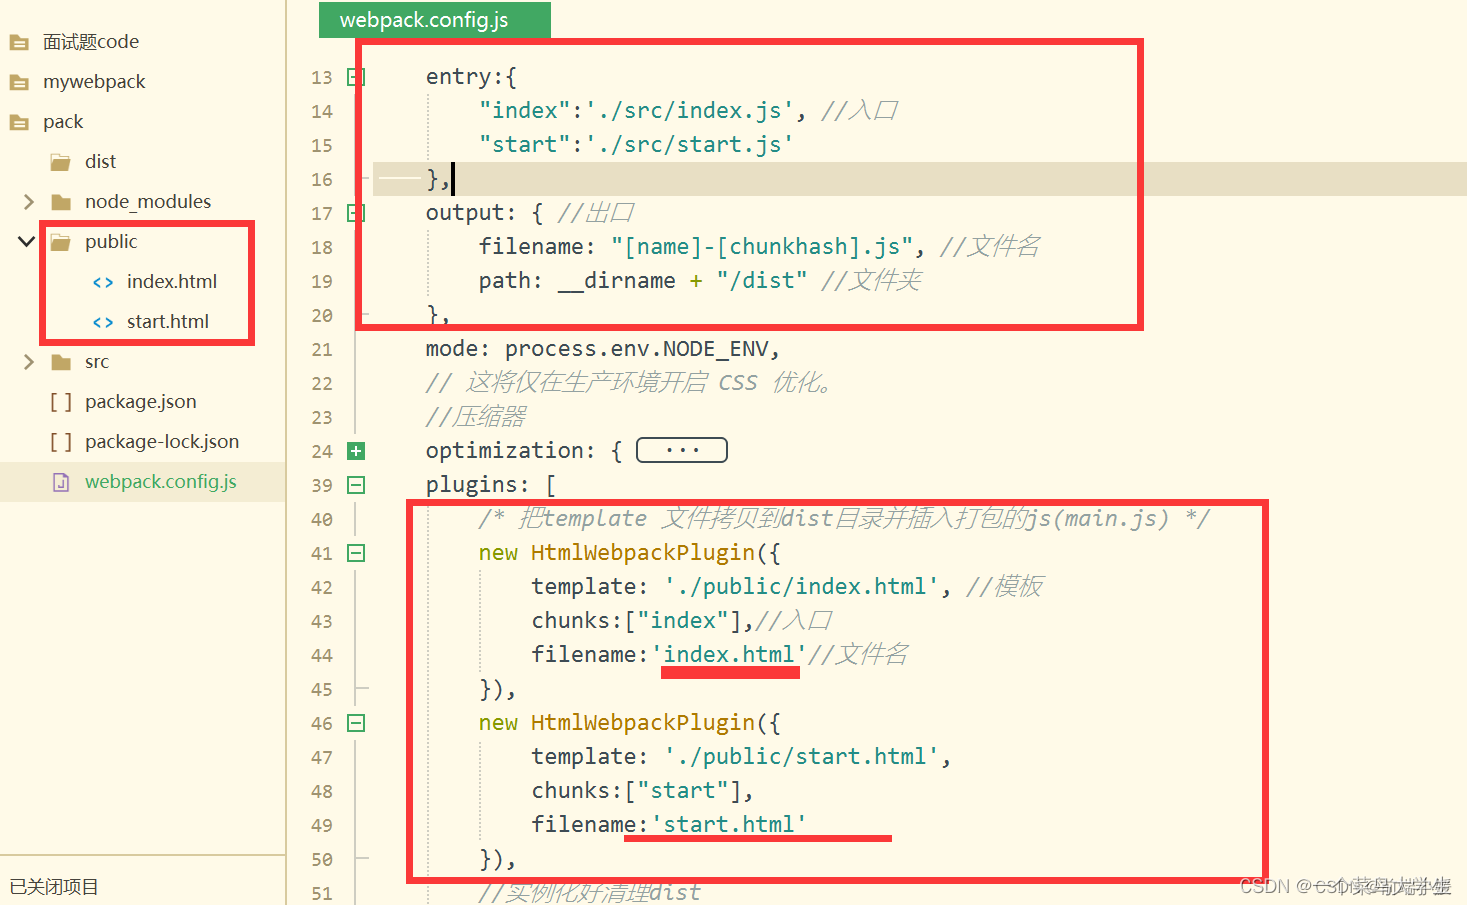1467x905 pixels.
Task: Collapse the first HtmlWebpackPlugin block at line 41
Action: point(356,553)
